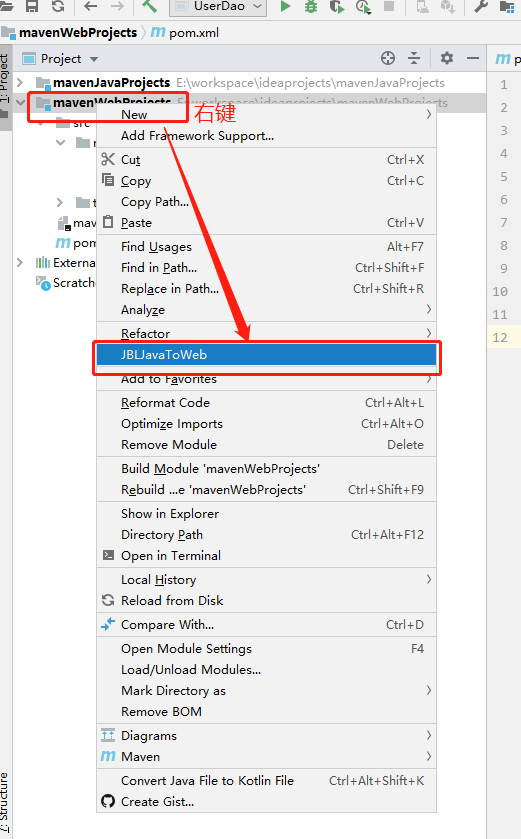This screenshot has width=521, height=839.
Task: Select Find in Path...
Action: click(x=266, y=268)
